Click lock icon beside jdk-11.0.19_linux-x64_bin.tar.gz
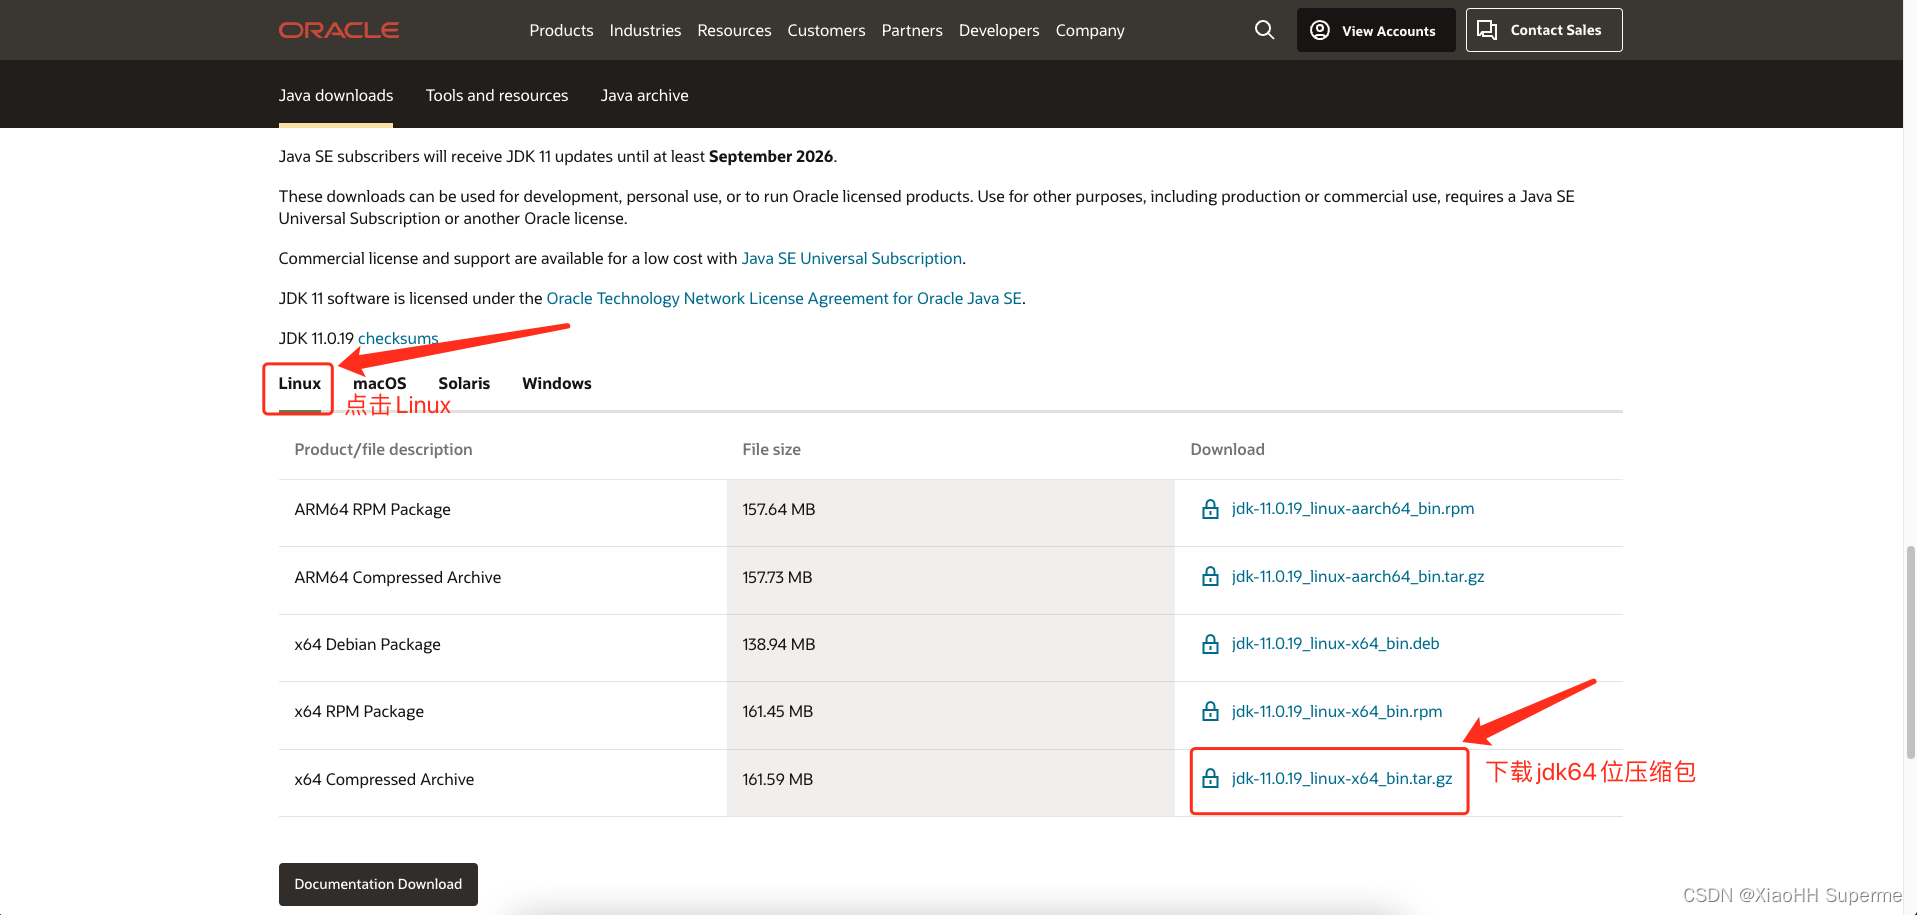The width and height of the screenshot is (1917, 915). (1210, 779)
